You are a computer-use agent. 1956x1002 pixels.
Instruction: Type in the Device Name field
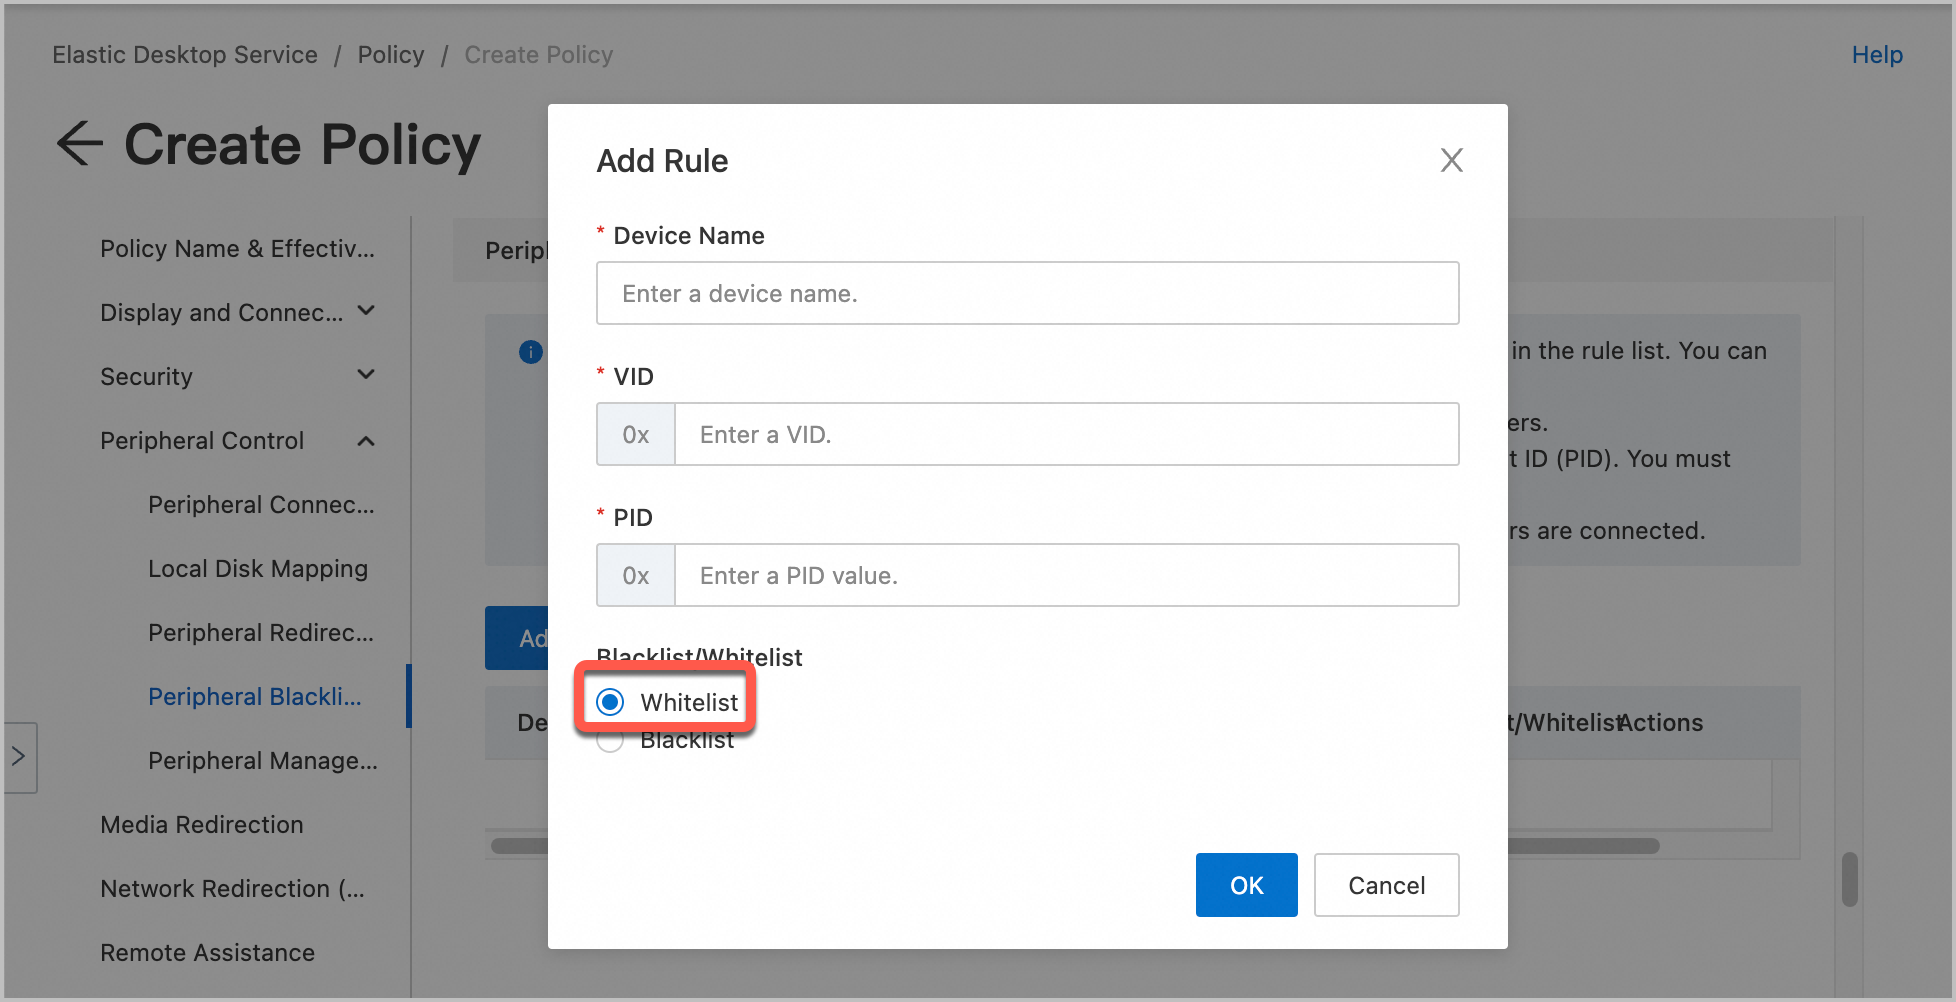[x=1027, y=293]
